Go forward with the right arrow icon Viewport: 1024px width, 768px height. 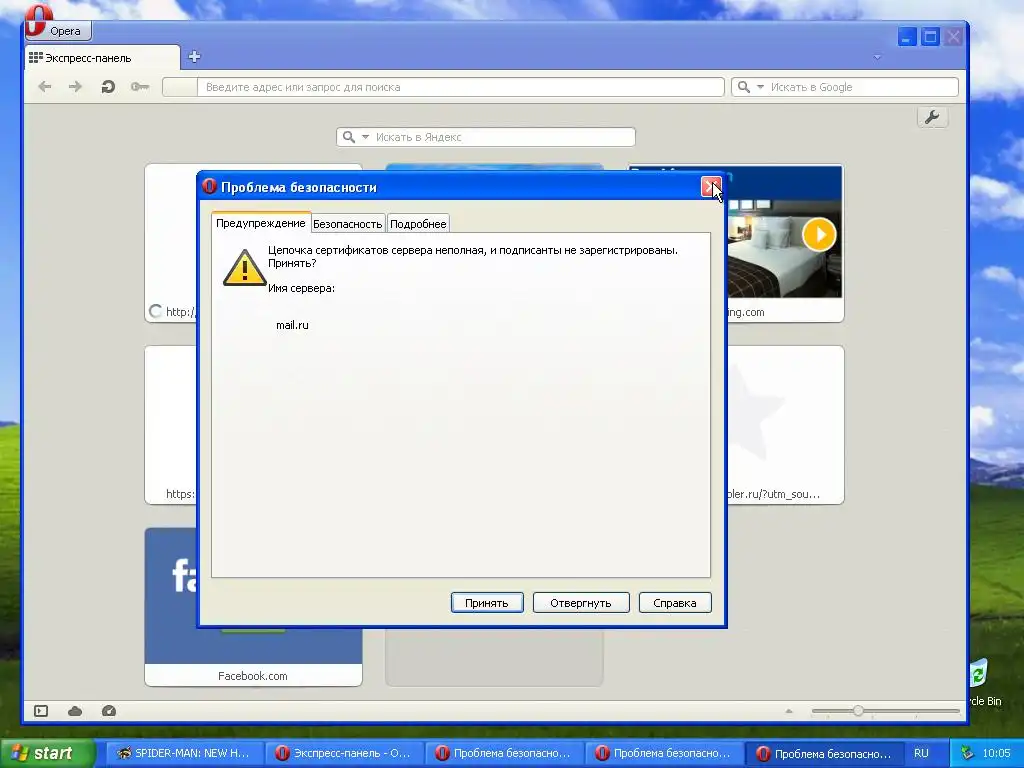click(76, 87)
